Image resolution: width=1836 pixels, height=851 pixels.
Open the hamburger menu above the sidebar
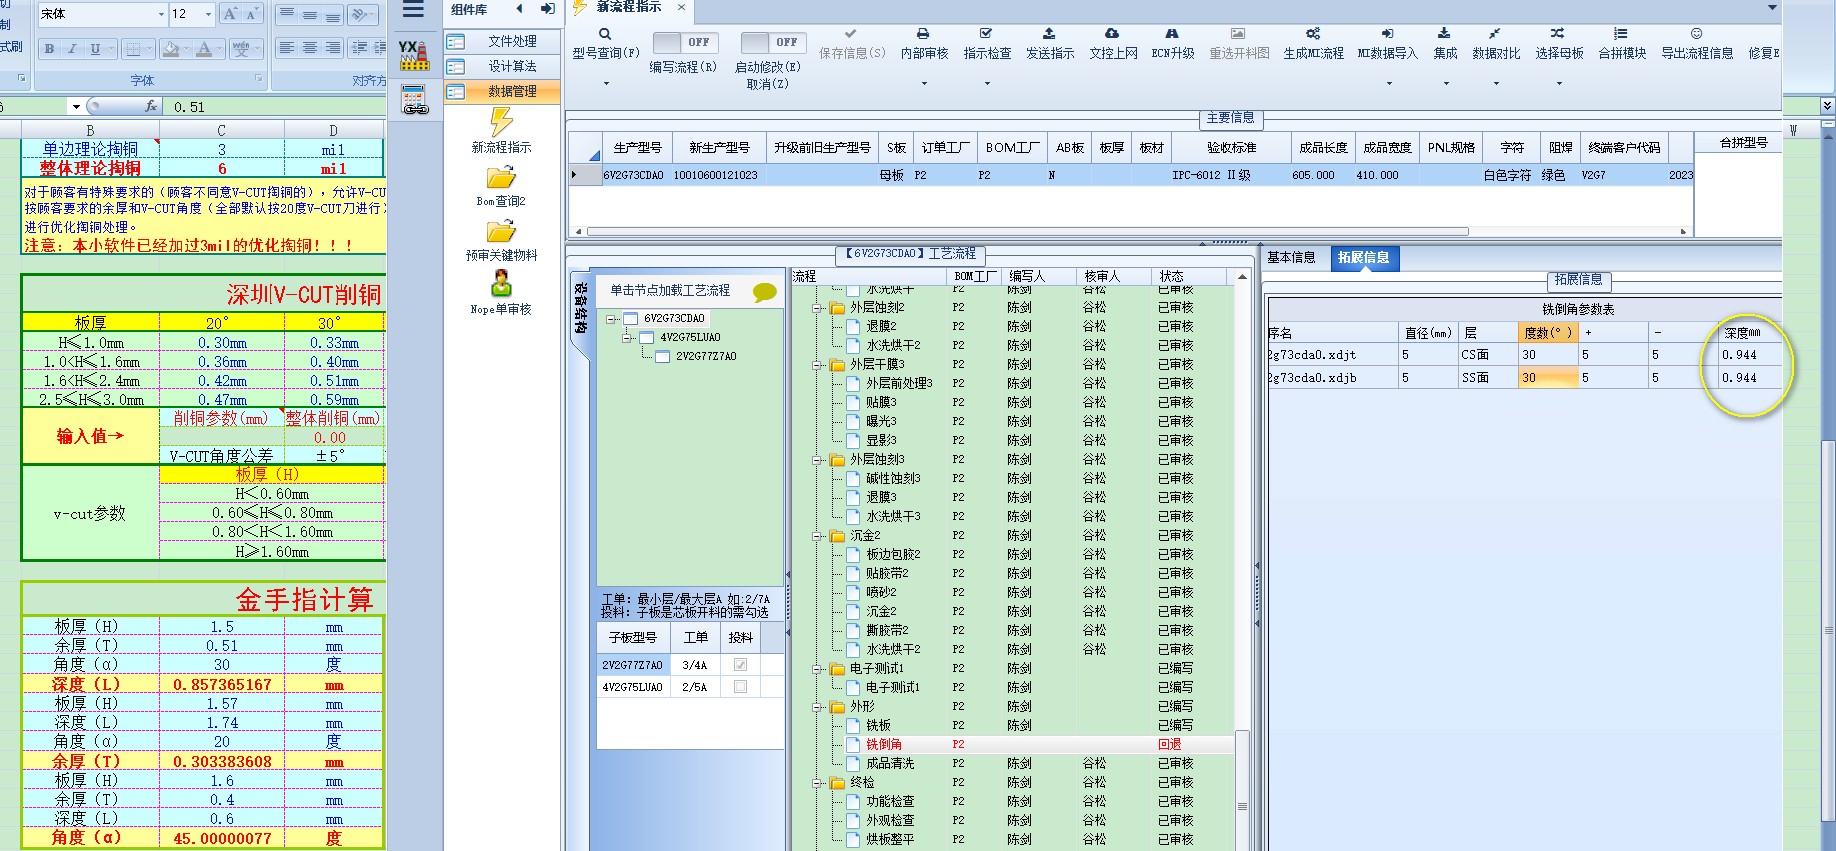click(413, 10)
